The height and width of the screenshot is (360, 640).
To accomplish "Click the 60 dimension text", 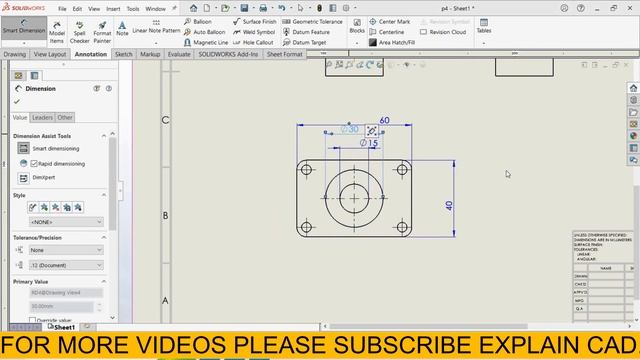I will 384,120.
